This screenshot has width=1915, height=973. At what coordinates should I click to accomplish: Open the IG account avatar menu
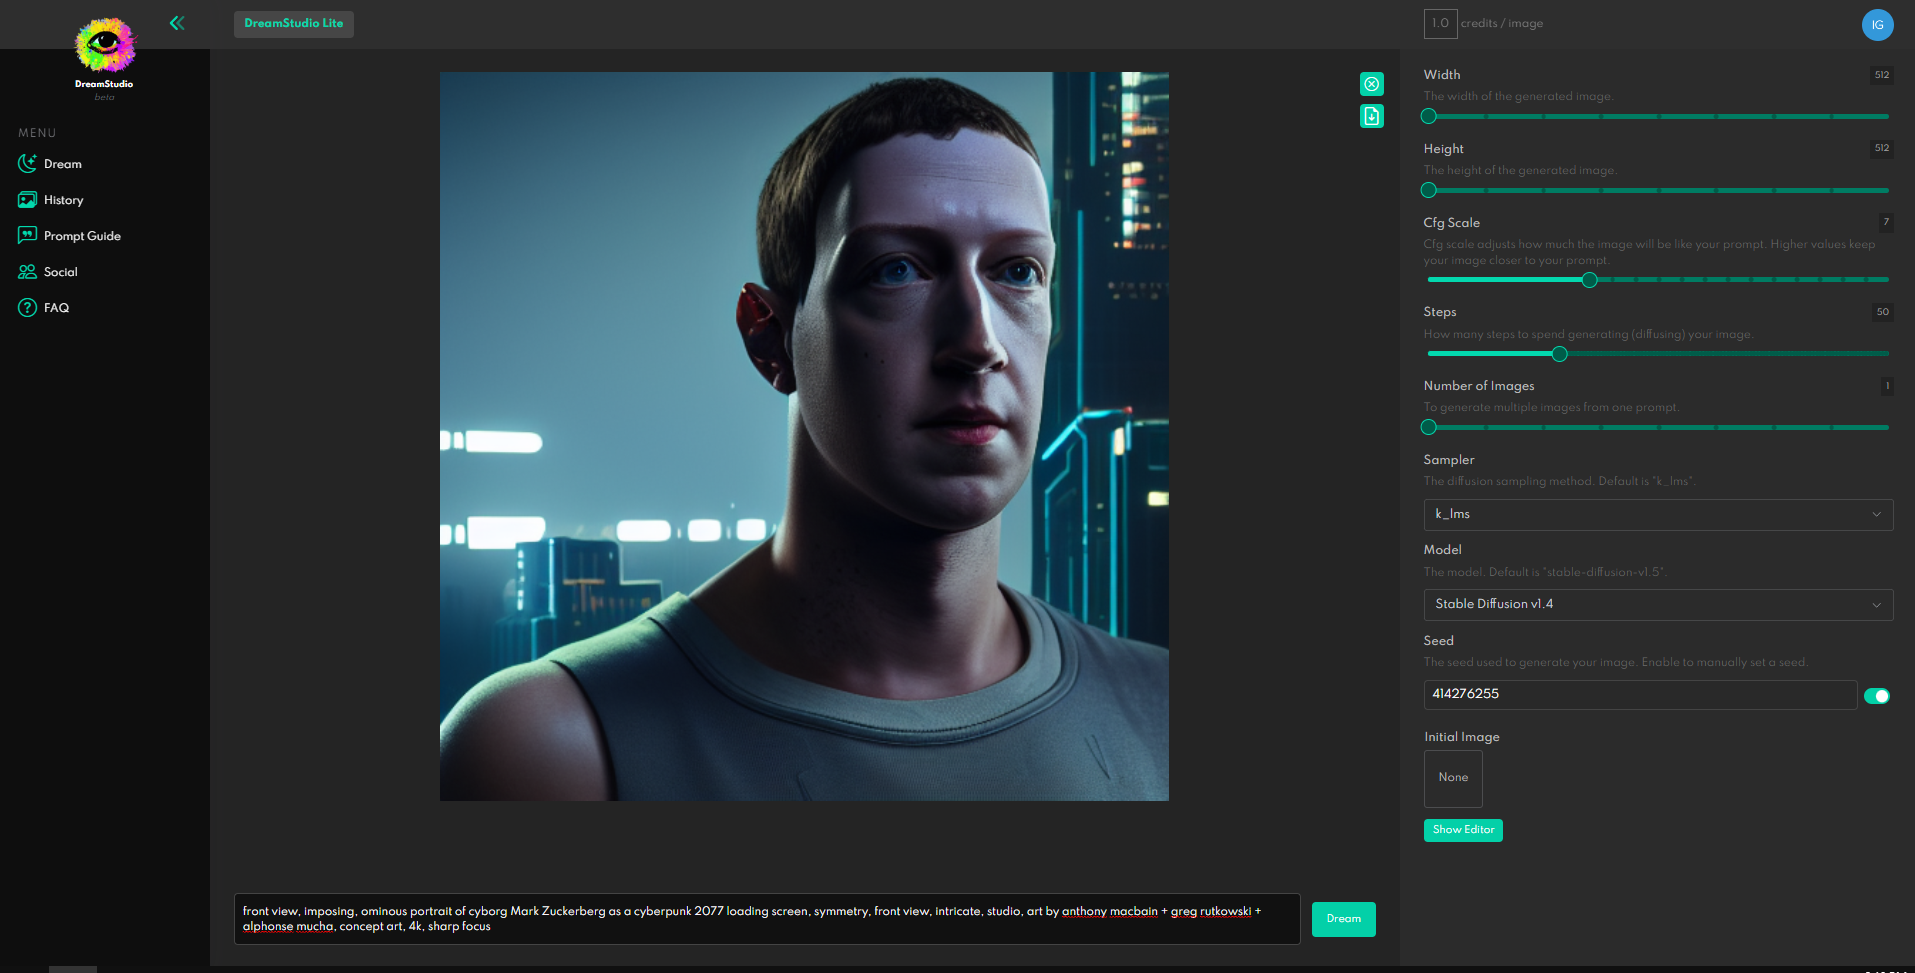coord(1877,25)
